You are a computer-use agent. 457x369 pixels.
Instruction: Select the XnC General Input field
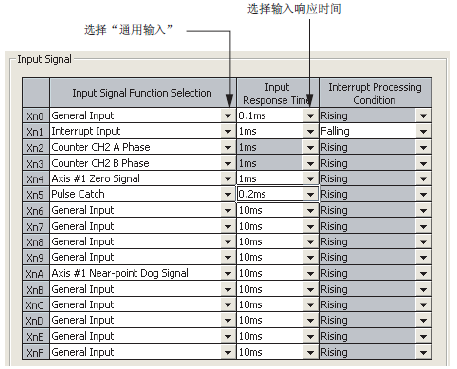[136, 305]
